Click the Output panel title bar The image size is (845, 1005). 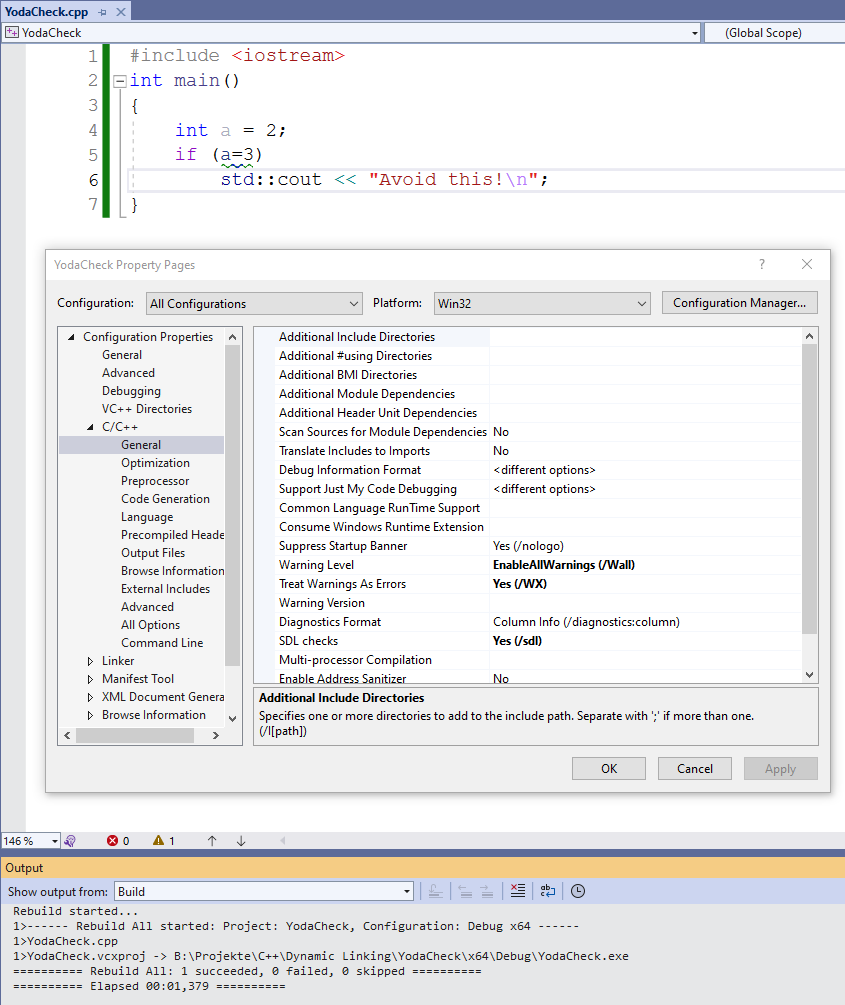[x=422, y=868]
